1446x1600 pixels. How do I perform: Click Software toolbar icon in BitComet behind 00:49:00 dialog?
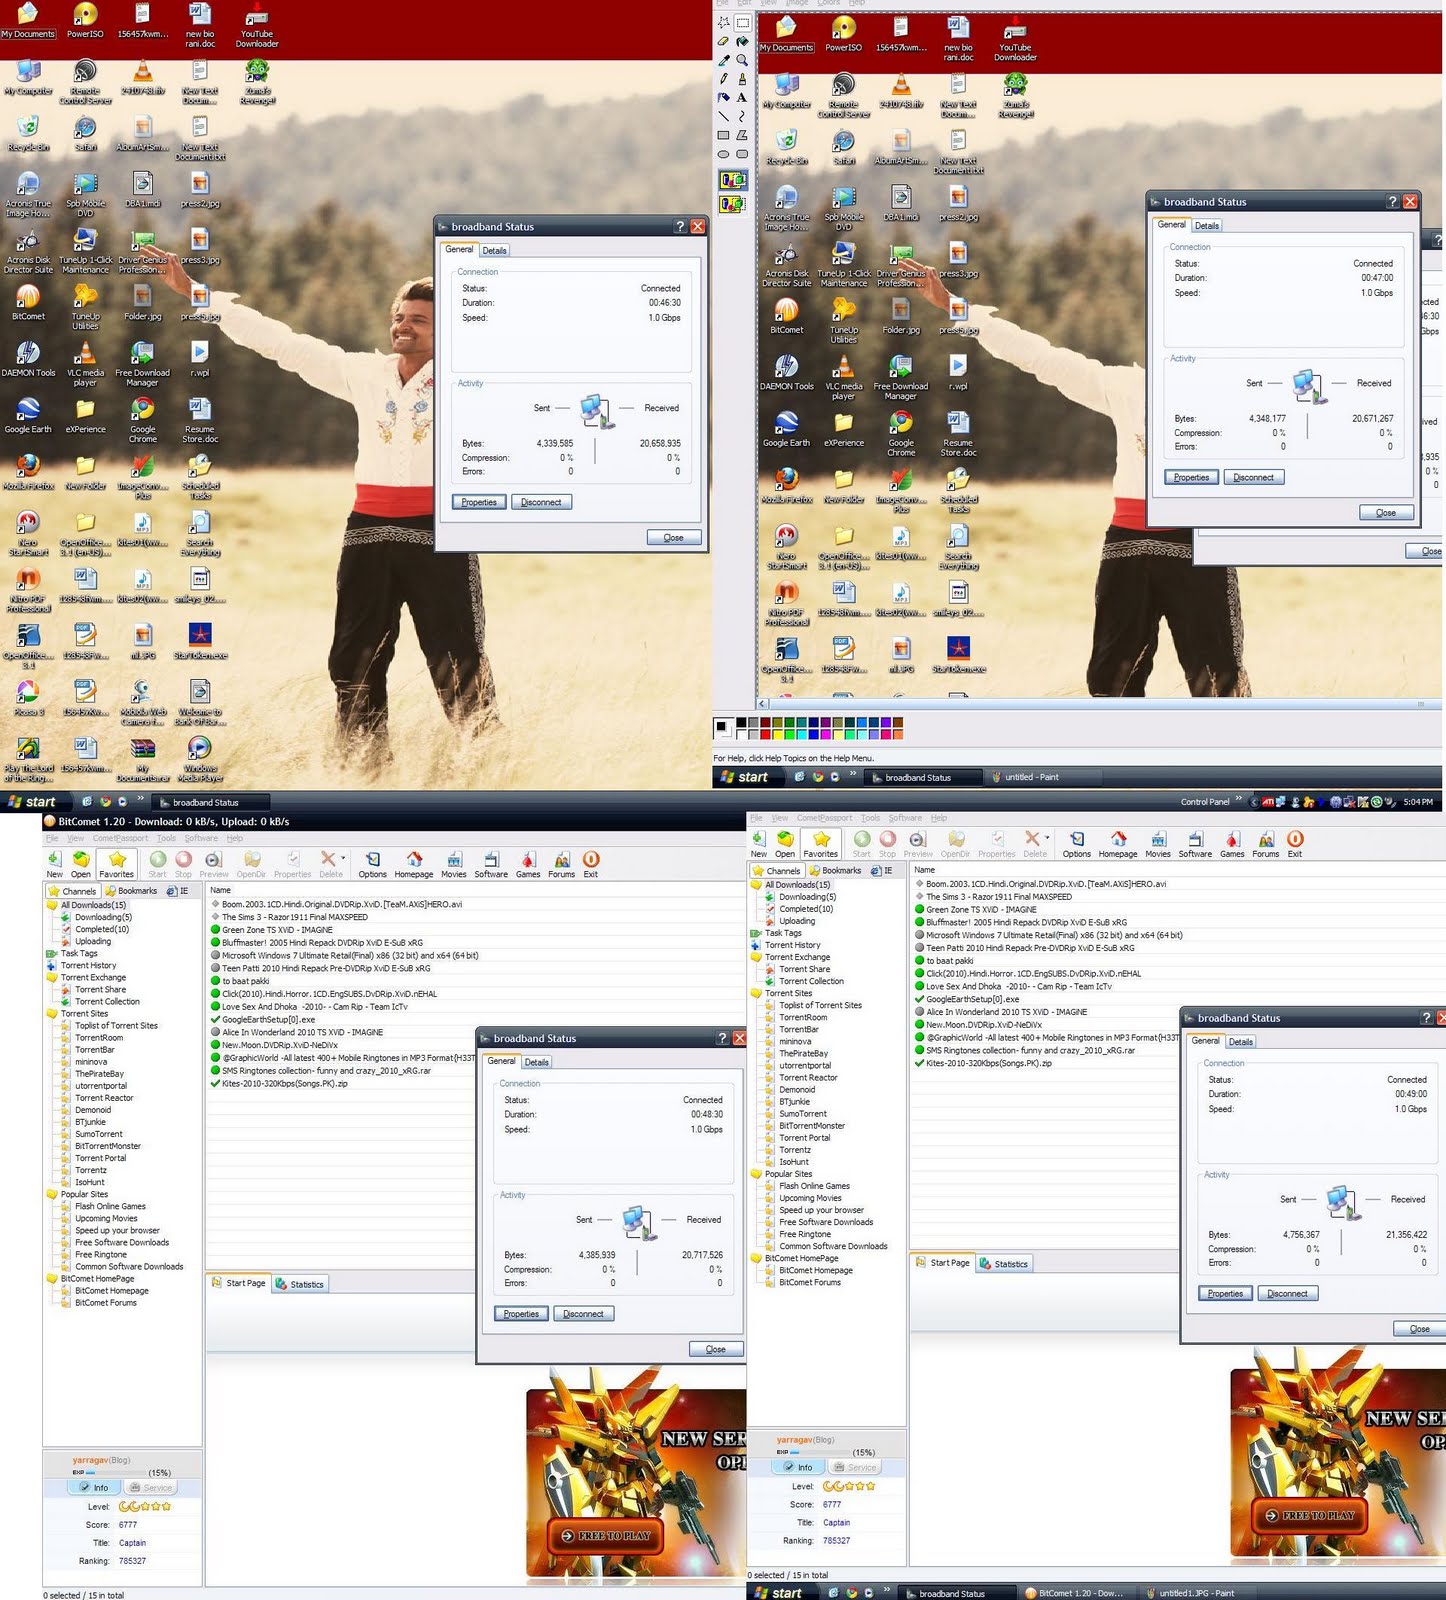(x=1195, y=844)
